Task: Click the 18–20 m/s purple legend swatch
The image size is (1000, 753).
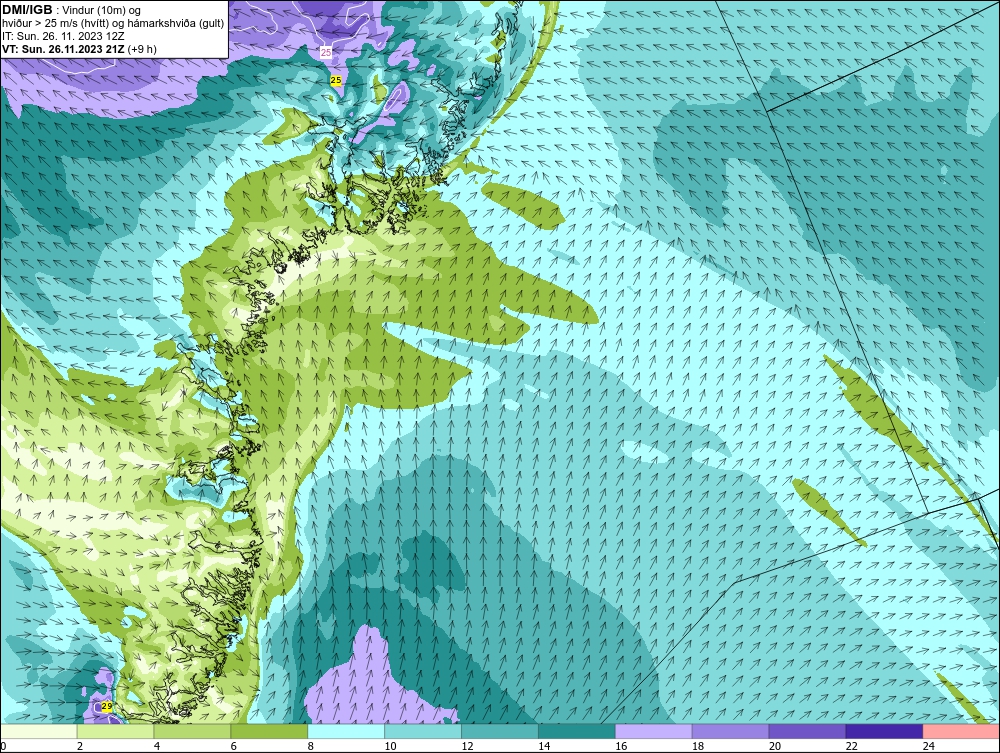Action: (x=730, y=731)
